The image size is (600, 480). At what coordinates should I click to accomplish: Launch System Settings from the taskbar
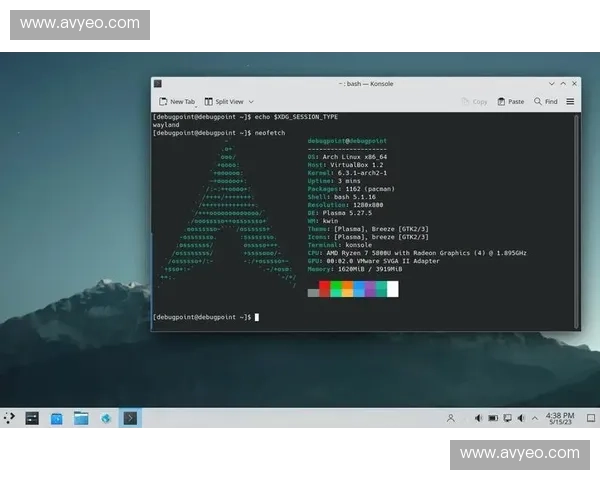click(x=32, y=417)
